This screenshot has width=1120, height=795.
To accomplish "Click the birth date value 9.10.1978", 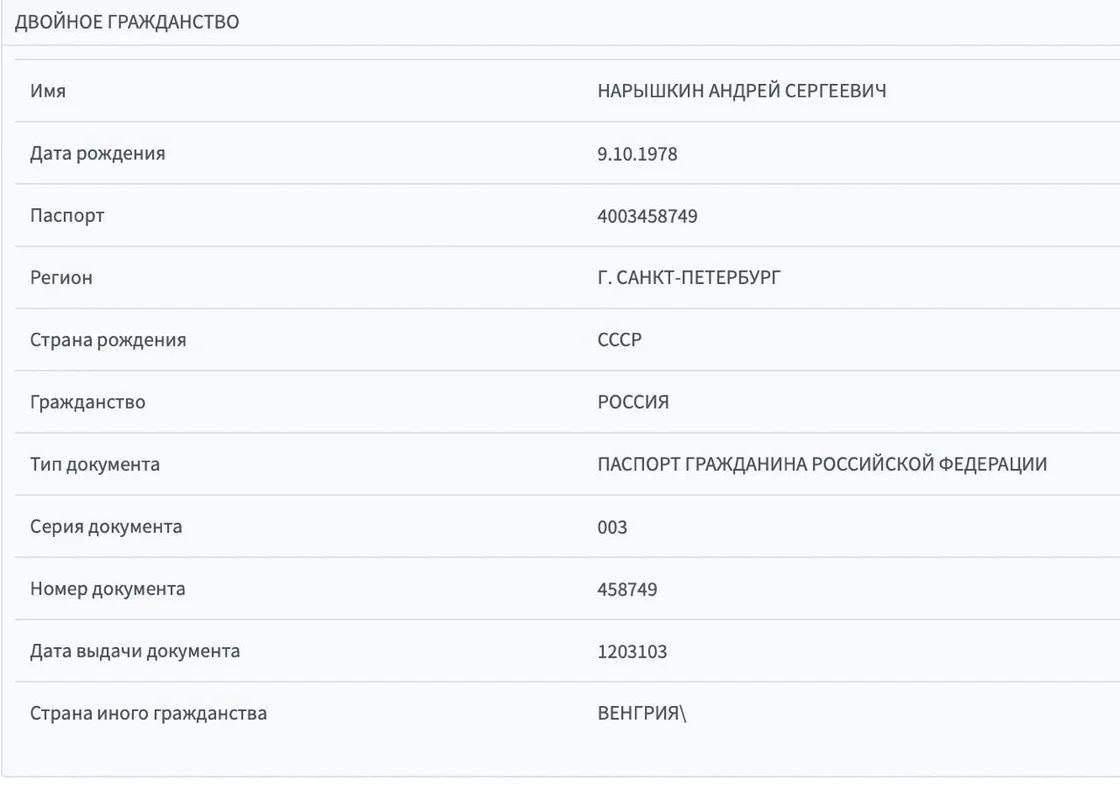I will [637, 154].
